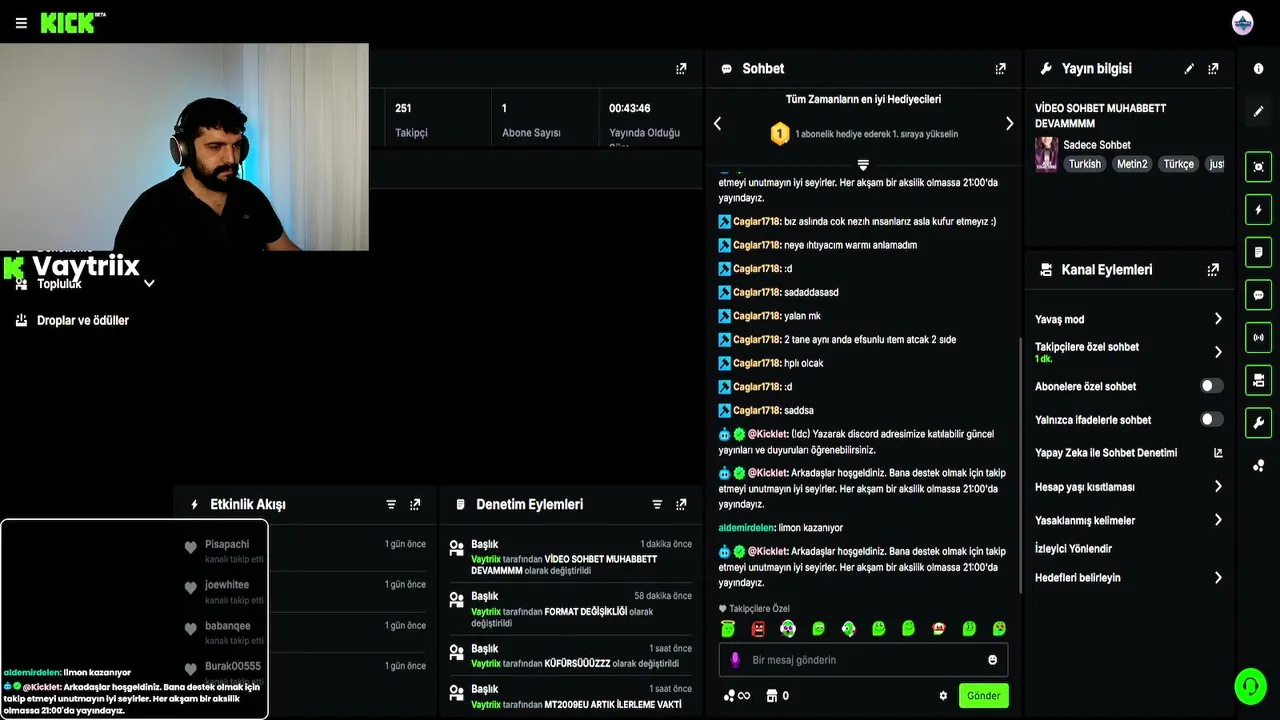Expand Yasaklanmış kelimeler options

coord(1218,520)
